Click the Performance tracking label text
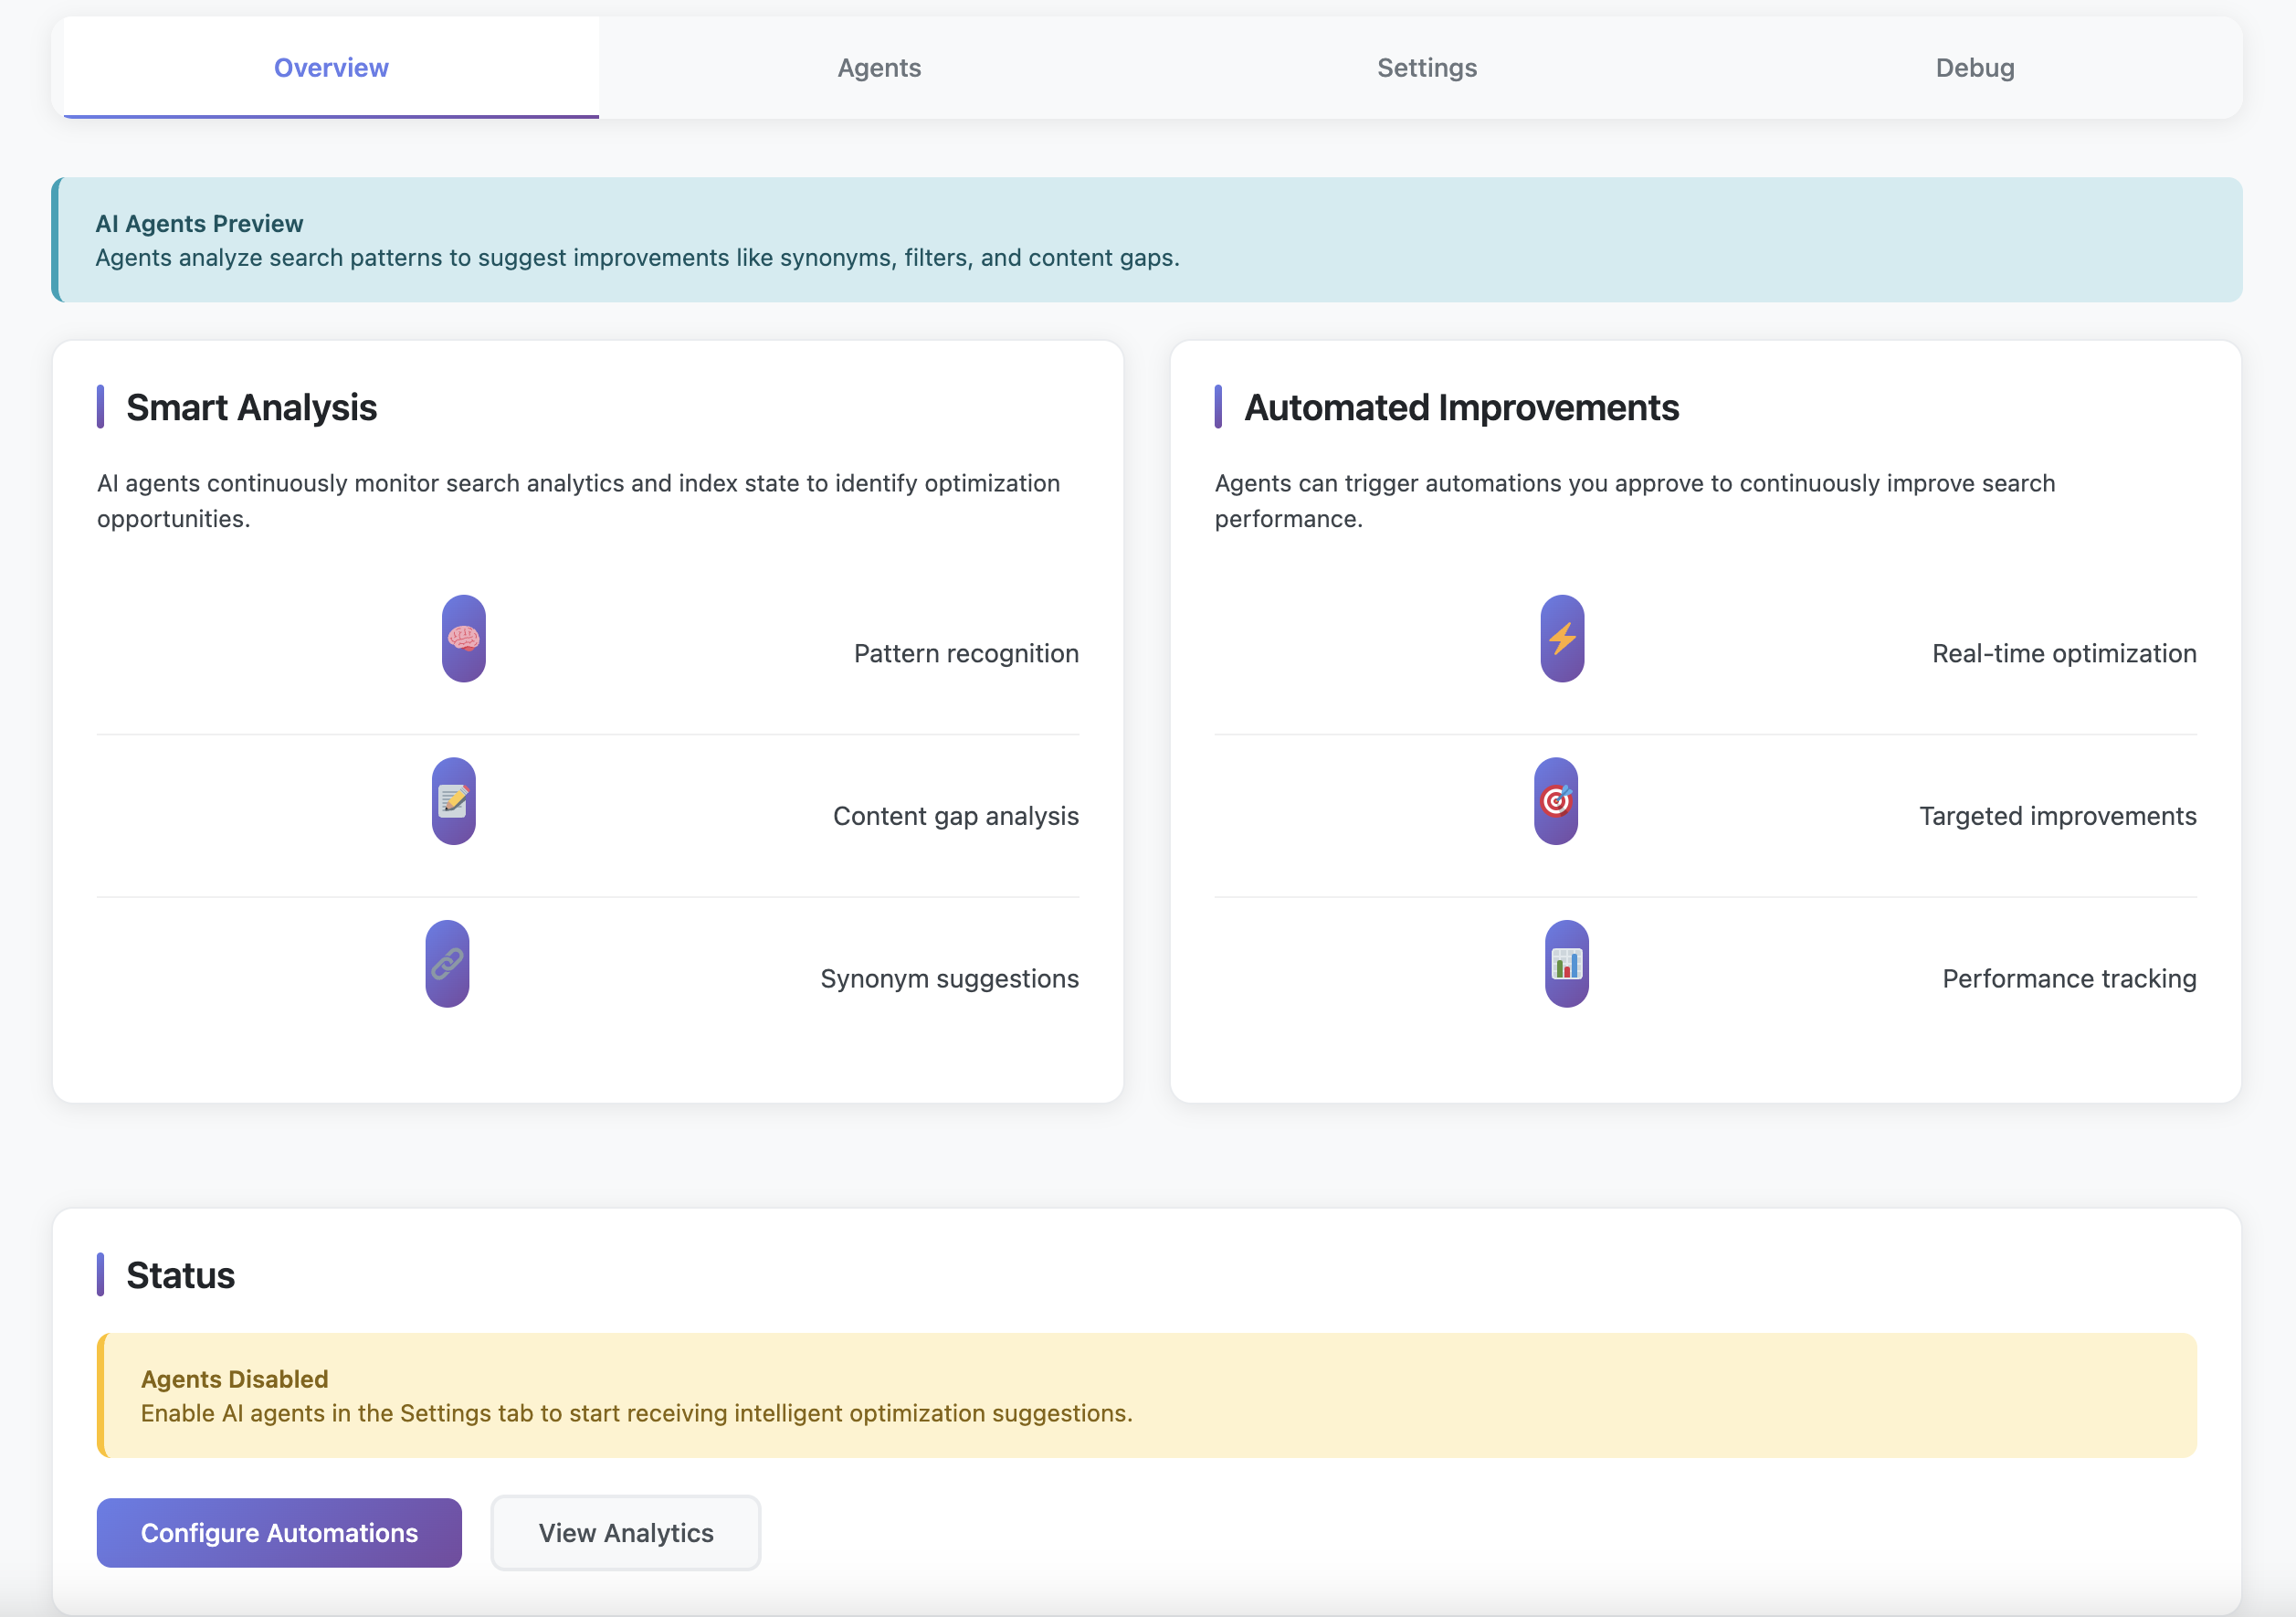 pos(2068,978)
